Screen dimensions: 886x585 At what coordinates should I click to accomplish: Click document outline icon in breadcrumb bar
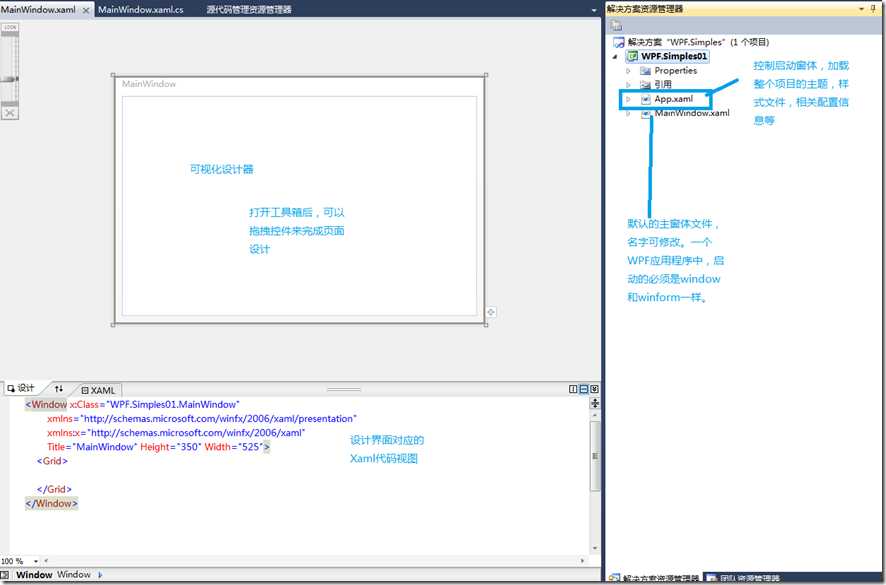(x=5, y=575)
